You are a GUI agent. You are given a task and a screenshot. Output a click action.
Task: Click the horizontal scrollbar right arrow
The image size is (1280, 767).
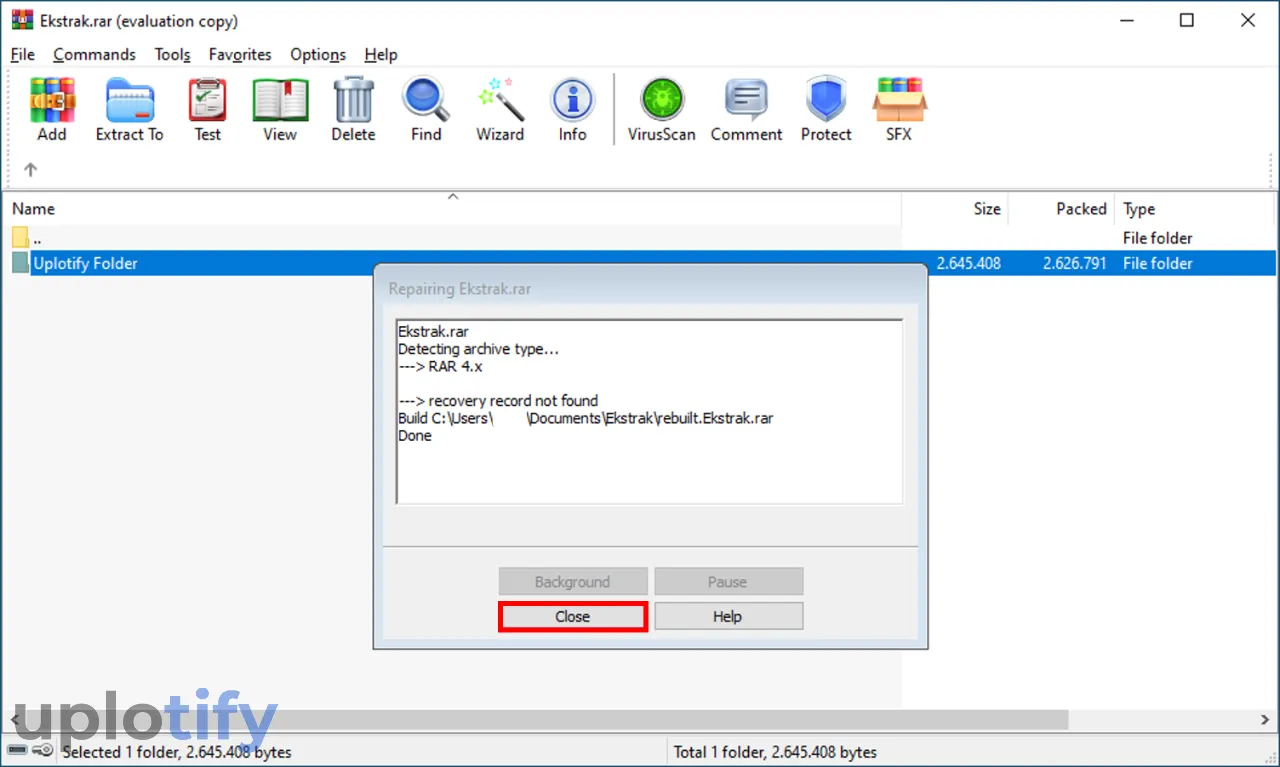click(1266, 720)
